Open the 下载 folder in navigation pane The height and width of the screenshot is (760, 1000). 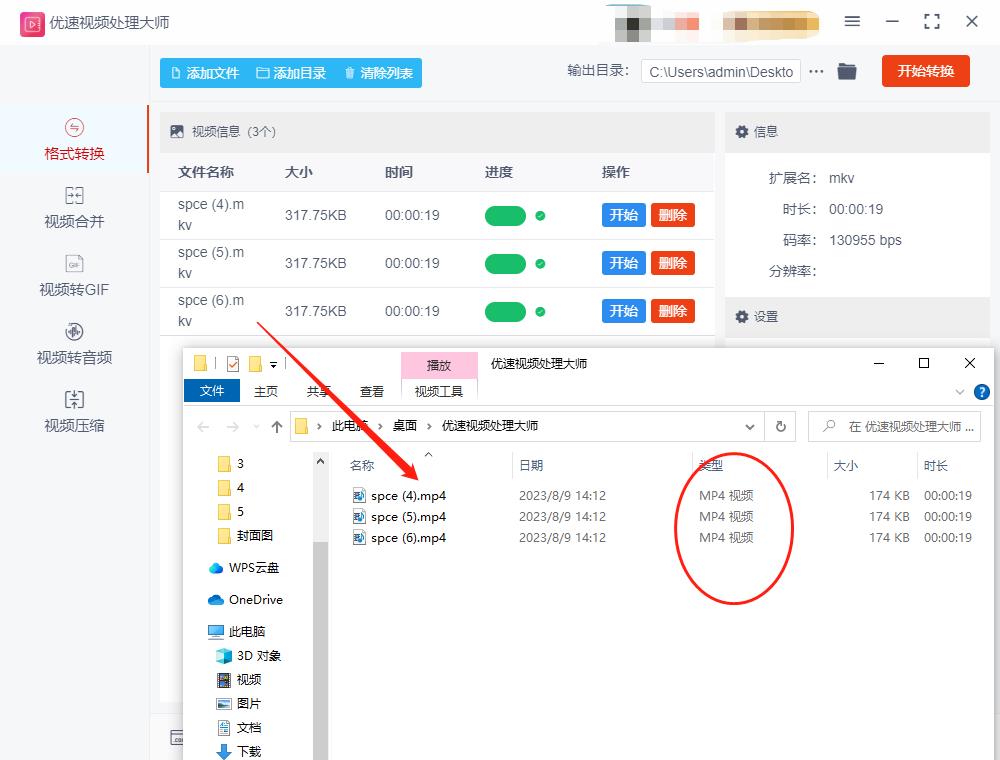point(239,751)
